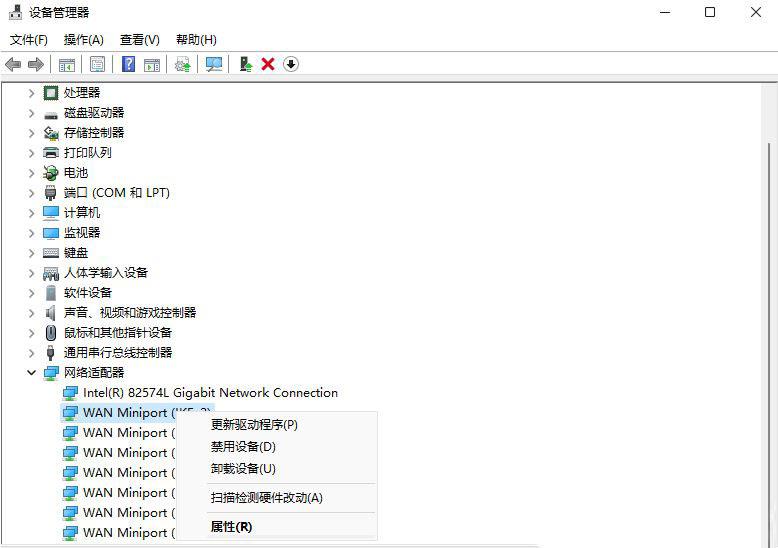Open the 操作(A) menu

pos(83,40)
